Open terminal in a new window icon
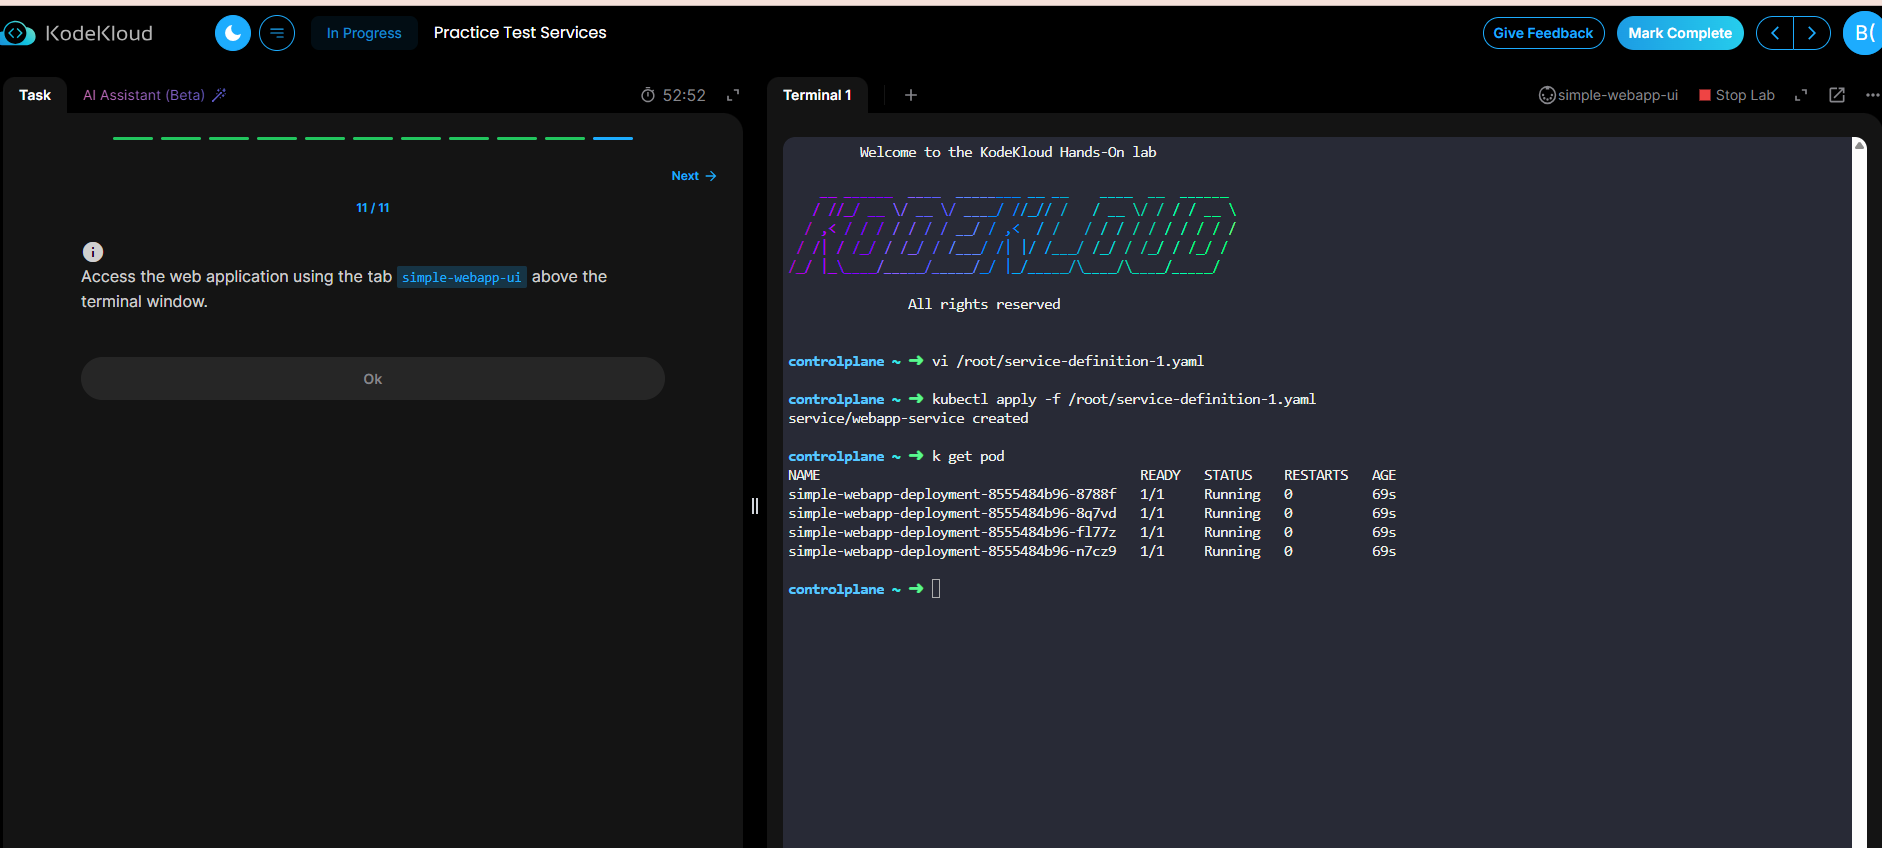1882x848 pixels. pyautogui.click(x=1837, y=95)
